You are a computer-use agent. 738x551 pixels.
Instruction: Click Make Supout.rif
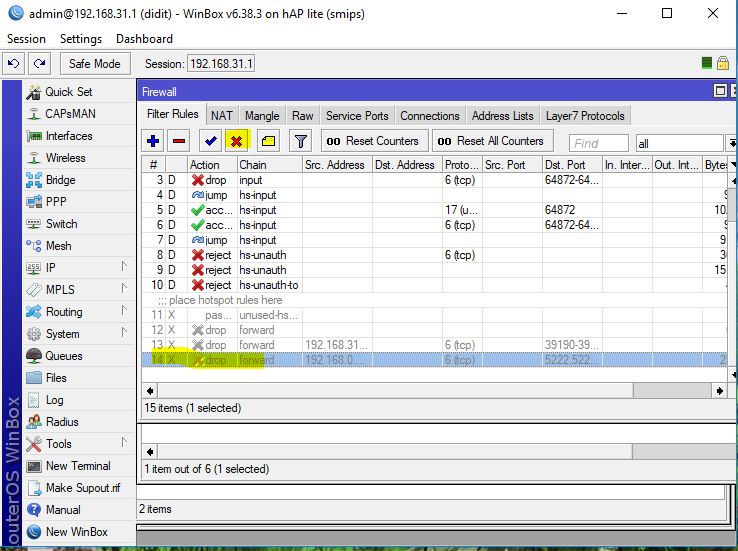pyautogui.click(x=83, y=488)
